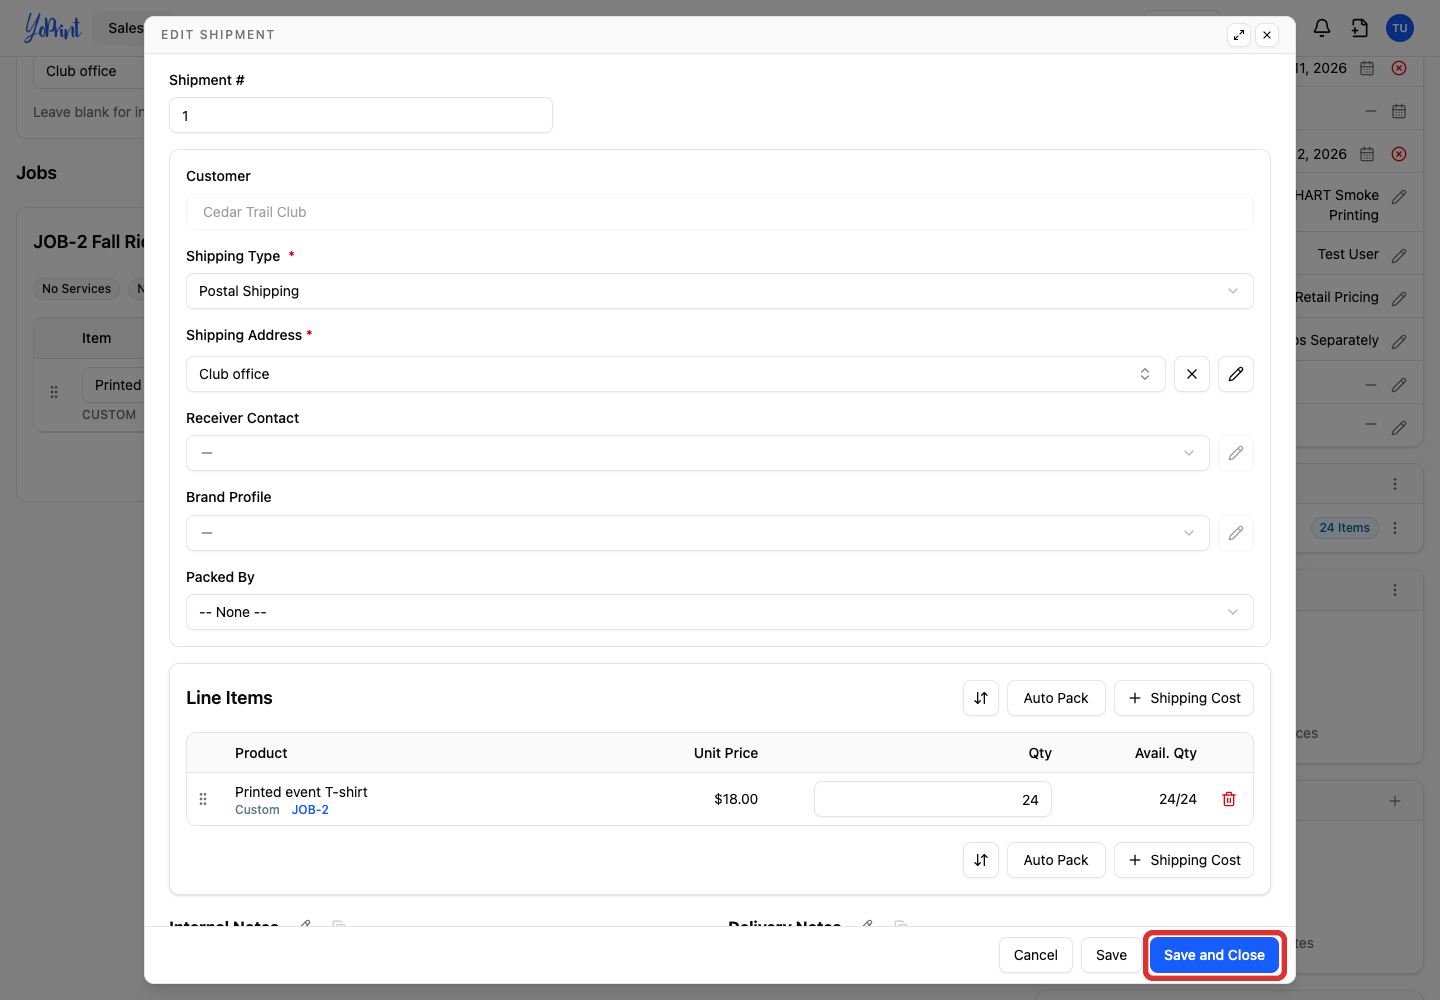Click the pencil icon beside Brand Profile
Screen dimensions: 1440x1000
click(x=1236, y=533)
